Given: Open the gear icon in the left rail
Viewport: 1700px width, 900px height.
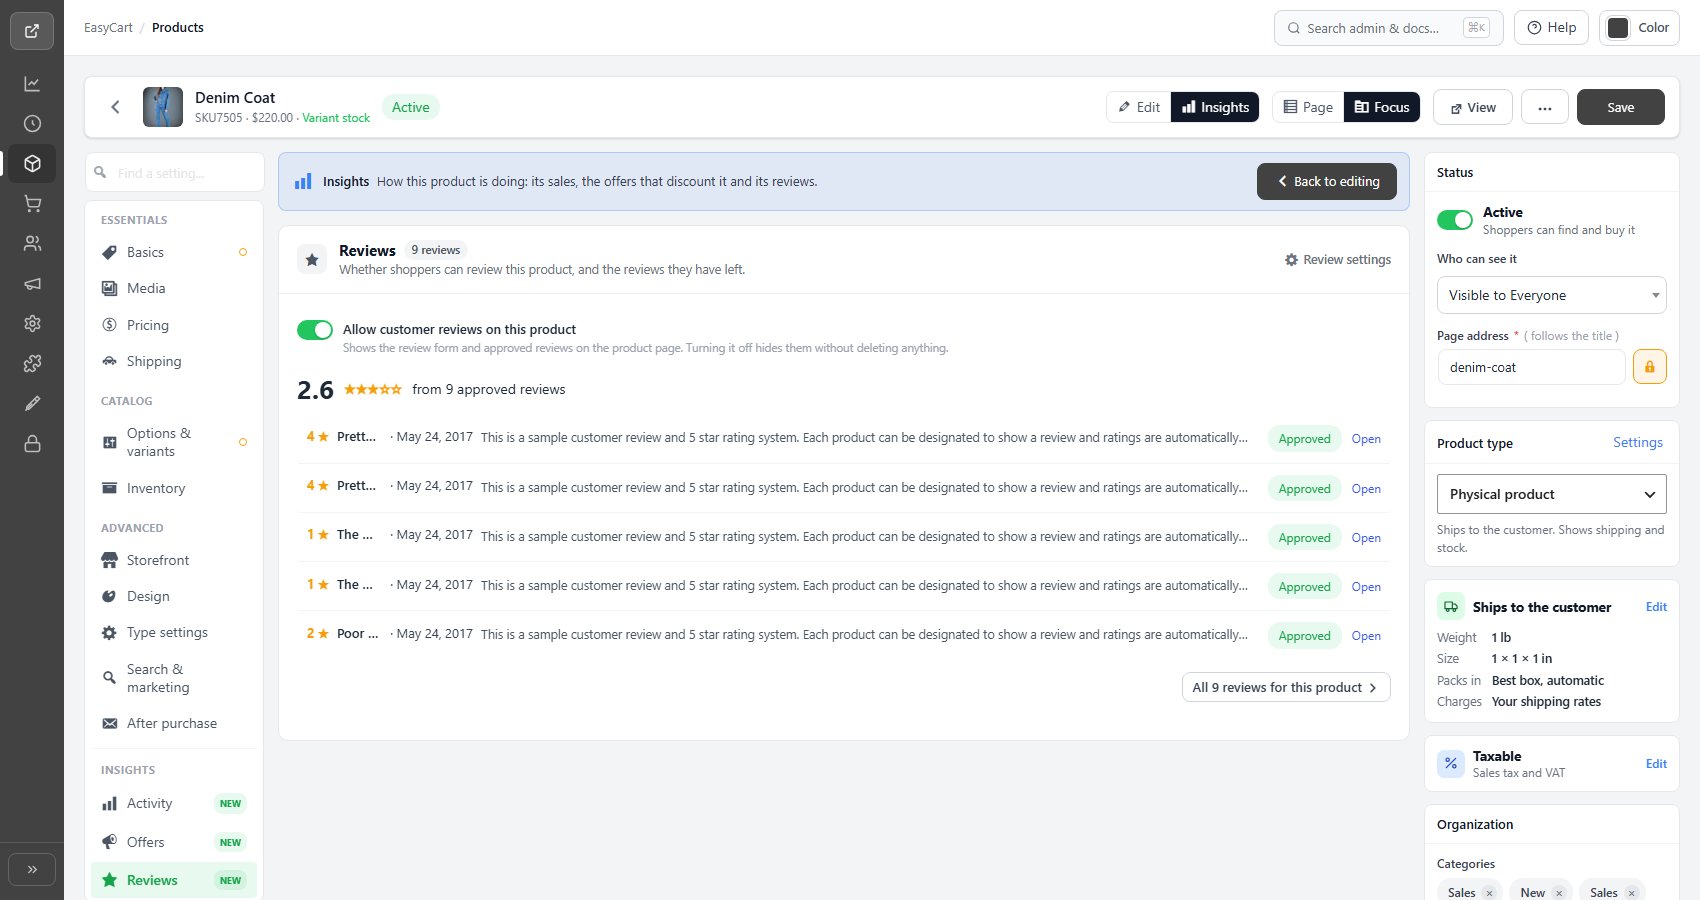Looking at the screenshot, I should (32, 324).
